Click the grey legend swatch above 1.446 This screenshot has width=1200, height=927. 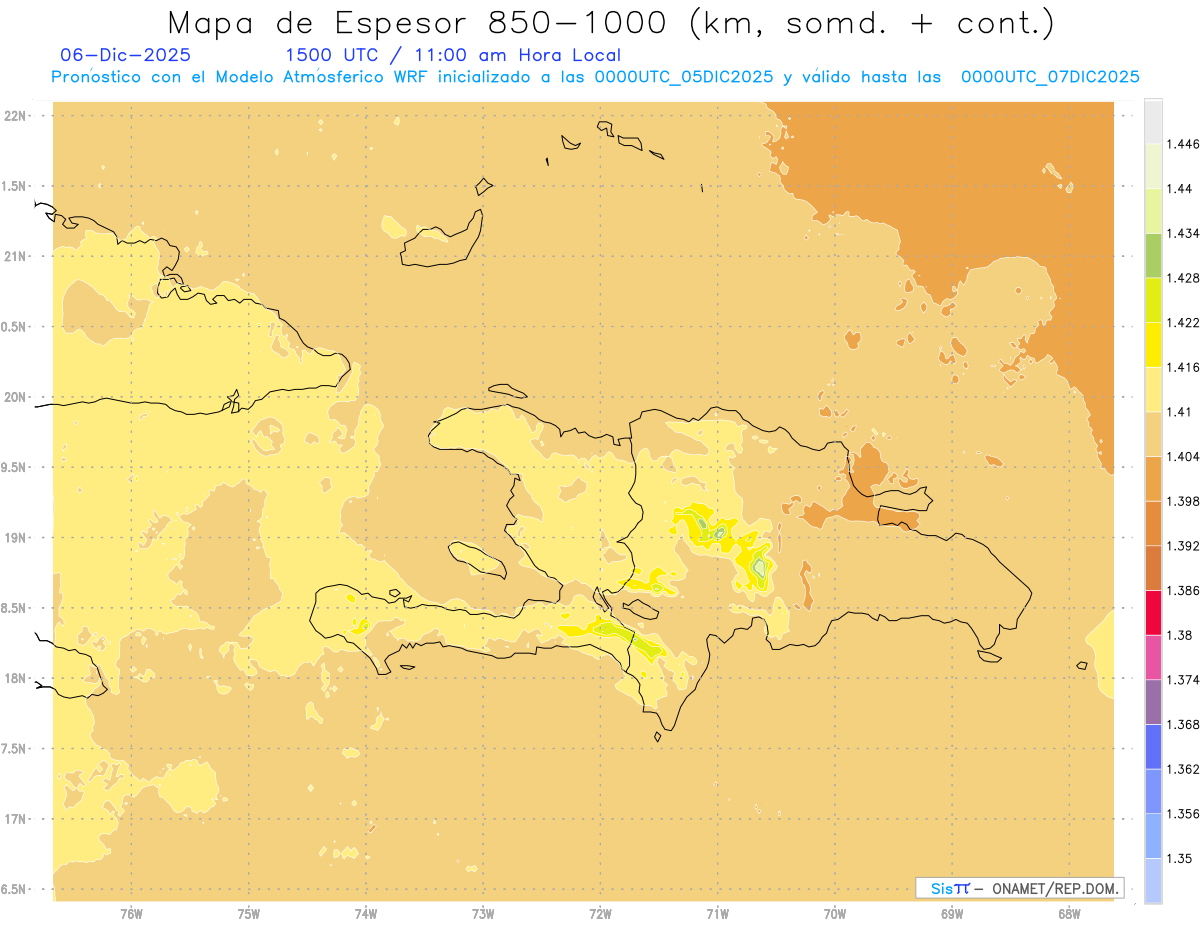[1153, 121]
